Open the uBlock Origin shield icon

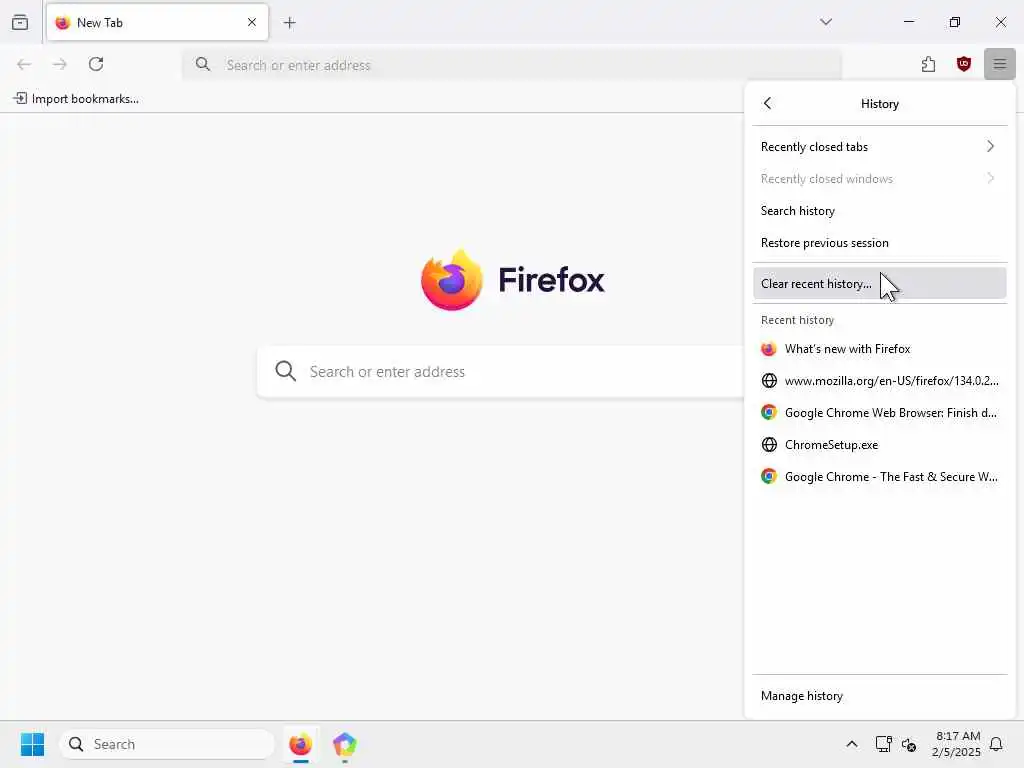coord(963,64)
